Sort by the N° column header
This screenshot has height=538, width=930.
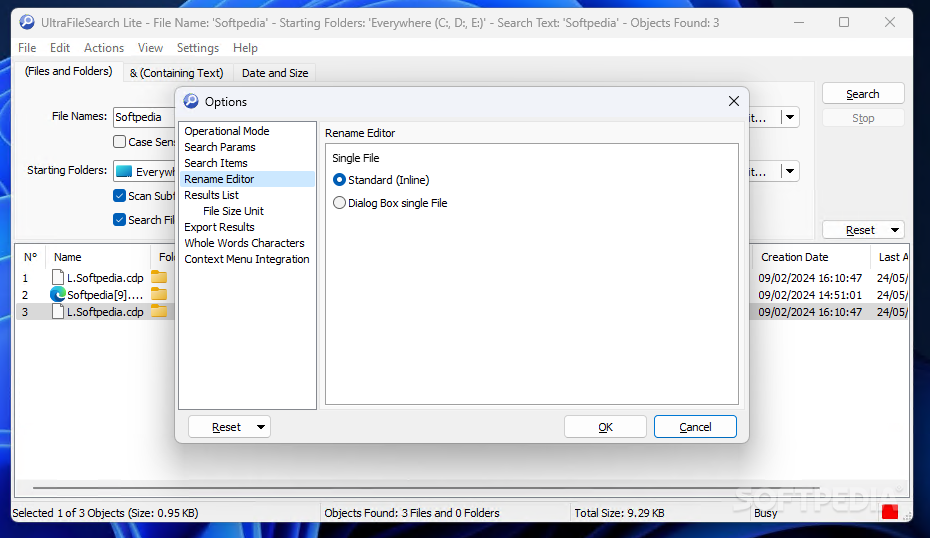point(31,257)
